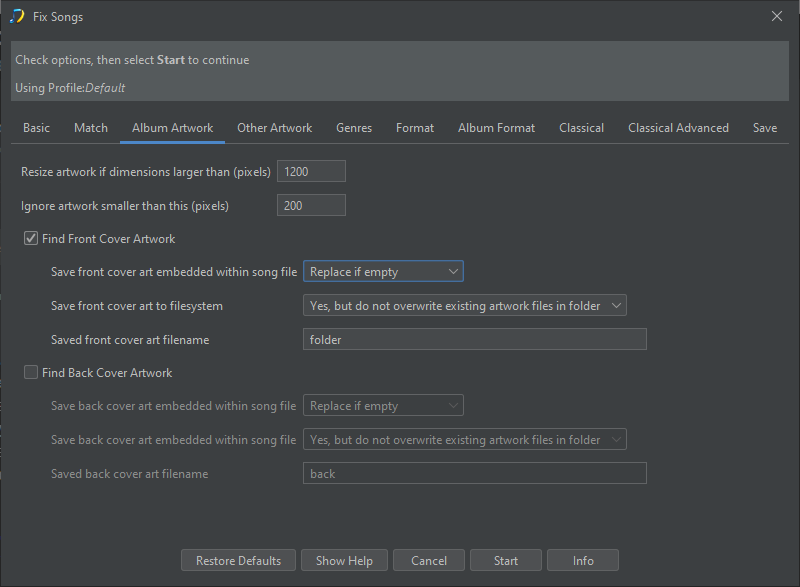The width and height of the screenshot is (800, 587).
Task: Open the Album Format tab
Action: tap(496, 128)
